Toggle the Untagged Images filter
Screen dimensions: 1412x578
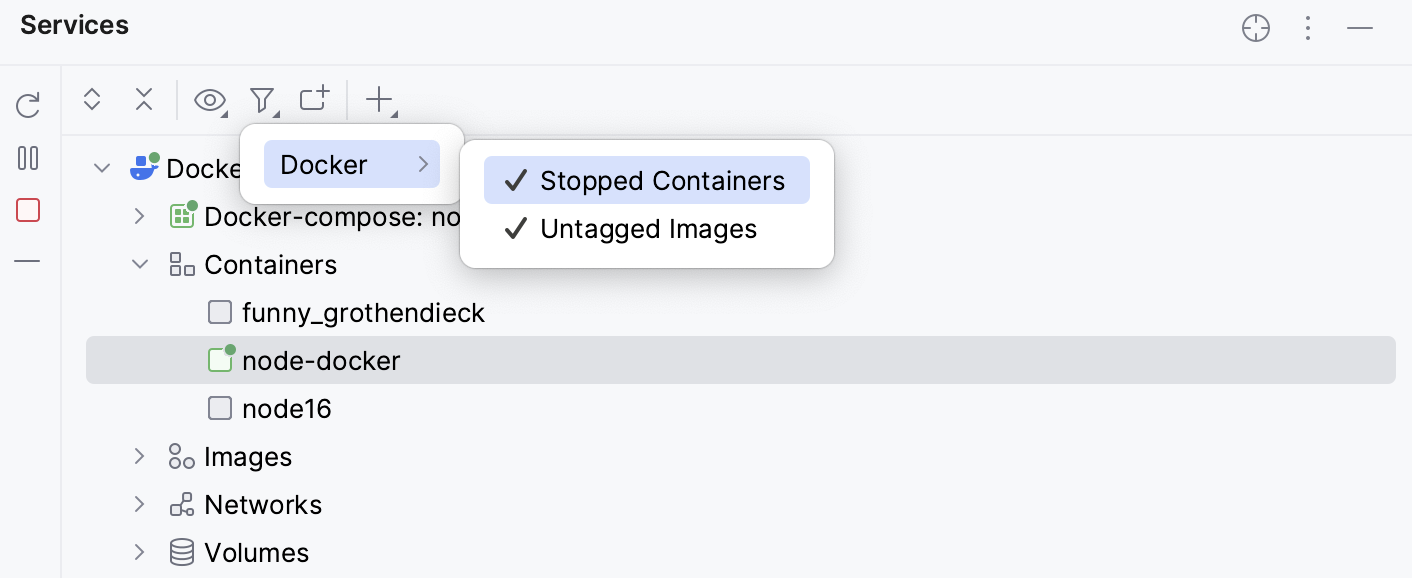click(648, 229)
